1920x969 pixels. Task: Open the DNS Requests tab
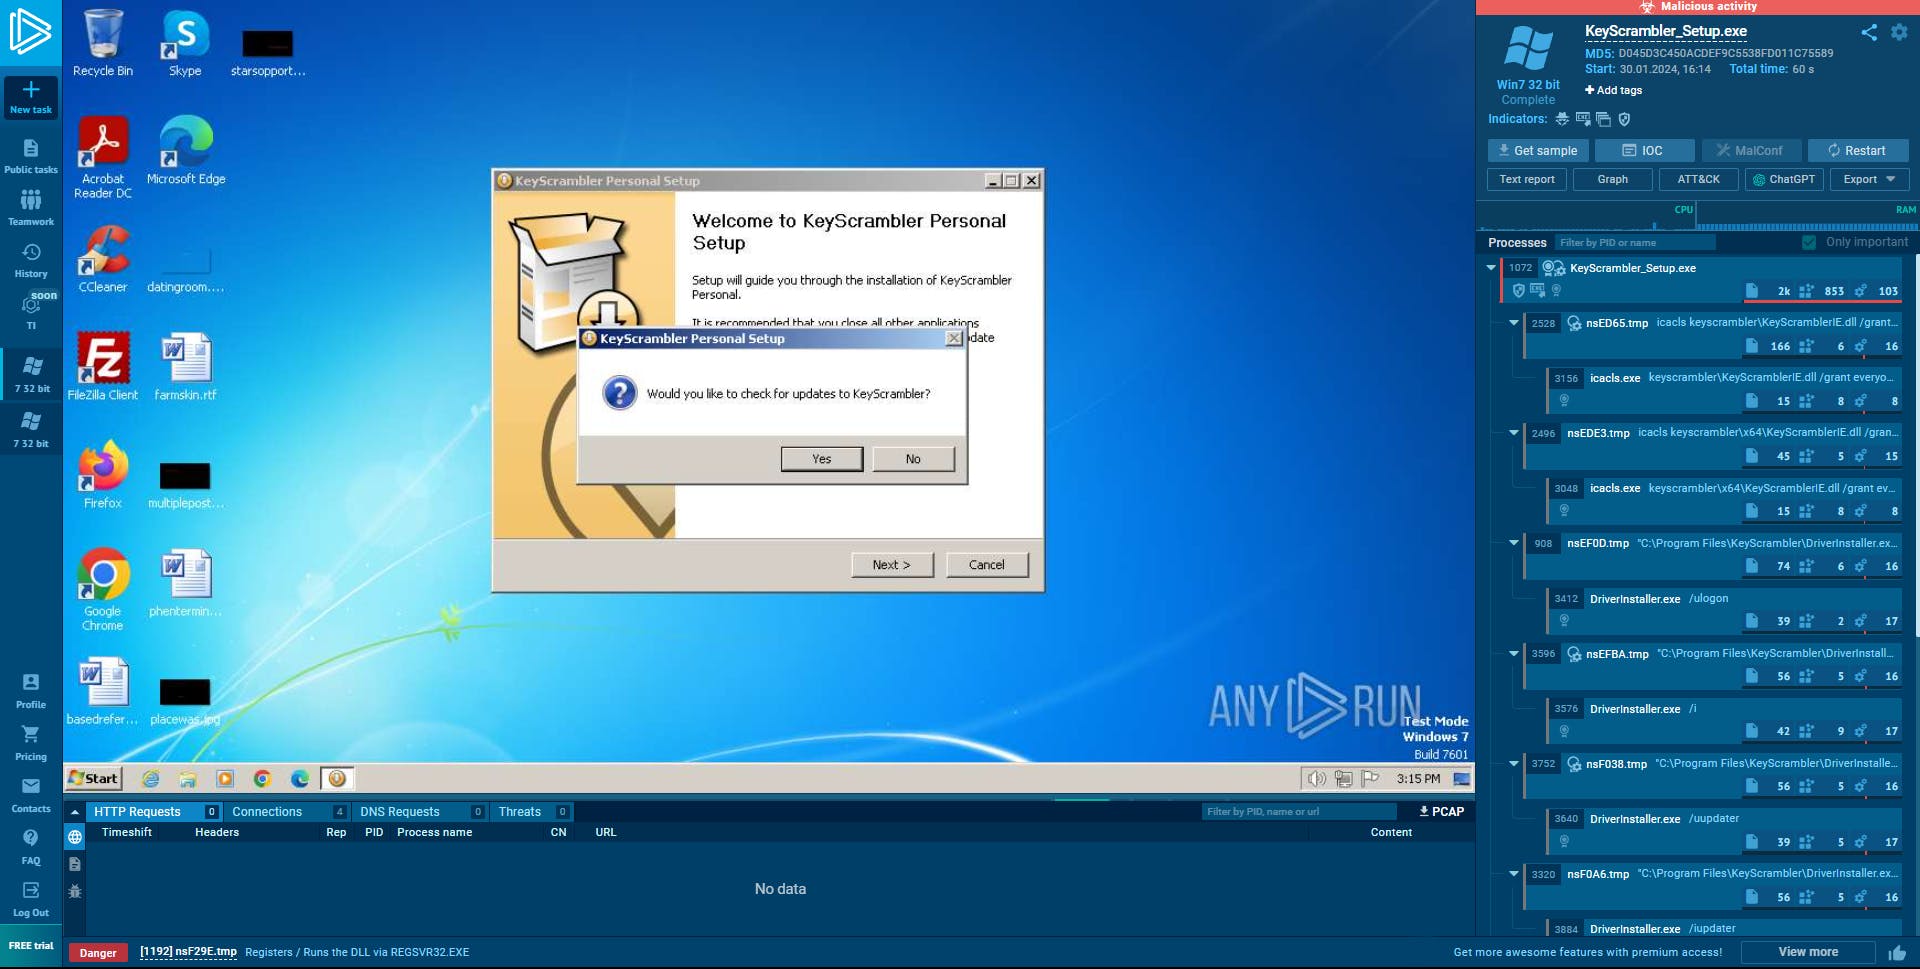point(419,812)
